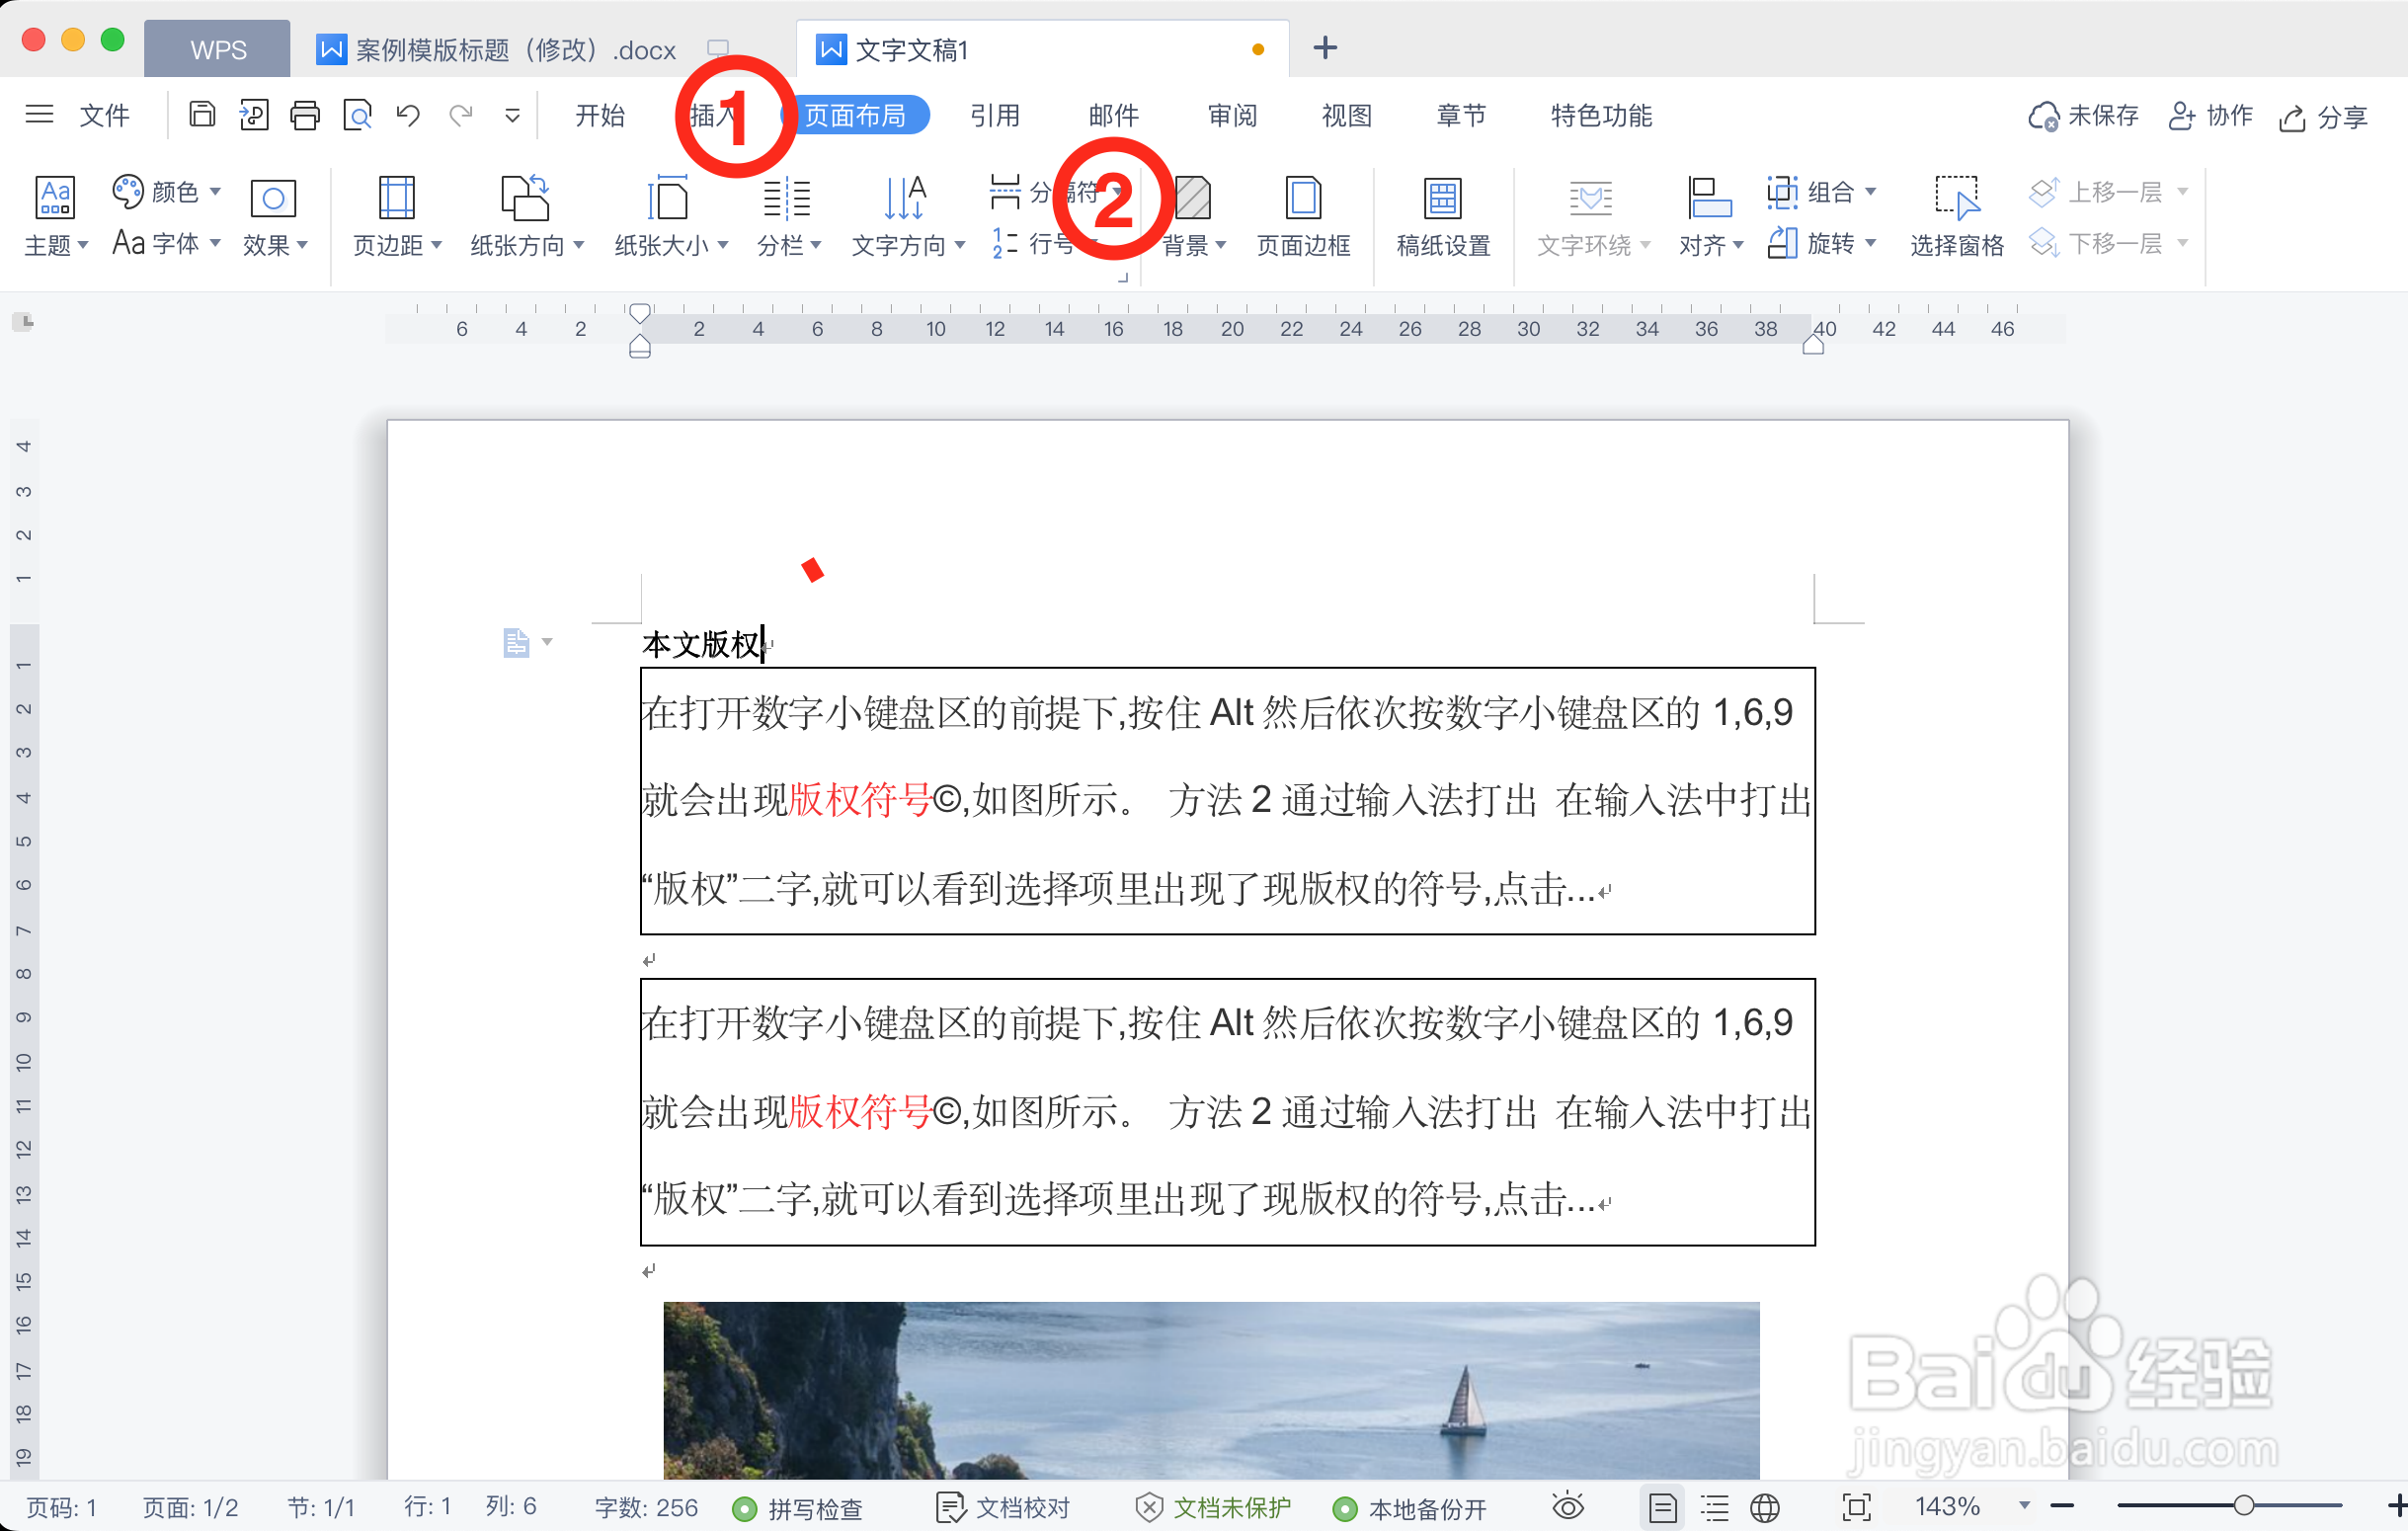
Task: Toggle 本地备份开 in status bar
Action: [x=1410, y=1506]
